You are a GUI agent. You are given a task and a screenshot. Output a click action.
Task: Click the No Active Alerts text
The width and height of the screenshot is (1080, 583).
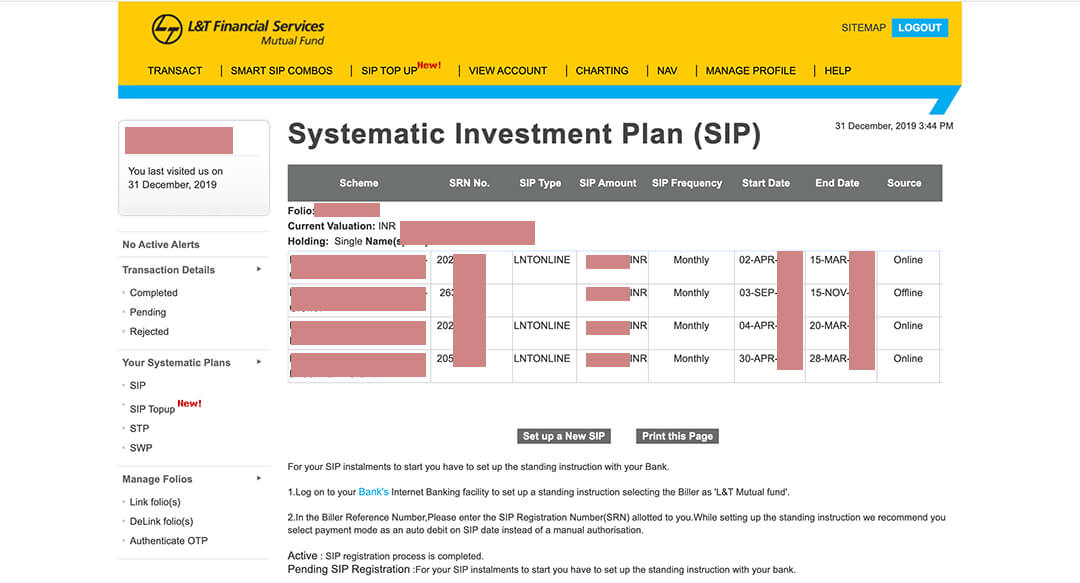pyautogui.click(x=160, y=245)
